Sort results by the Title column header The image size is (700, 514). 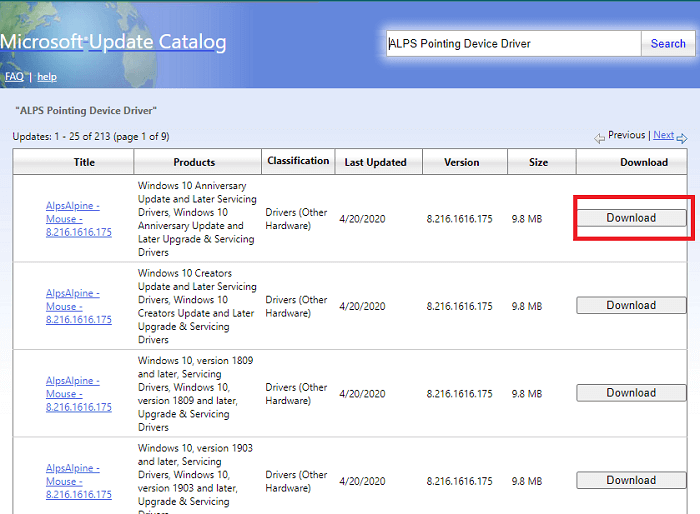(x=84, y=162)
